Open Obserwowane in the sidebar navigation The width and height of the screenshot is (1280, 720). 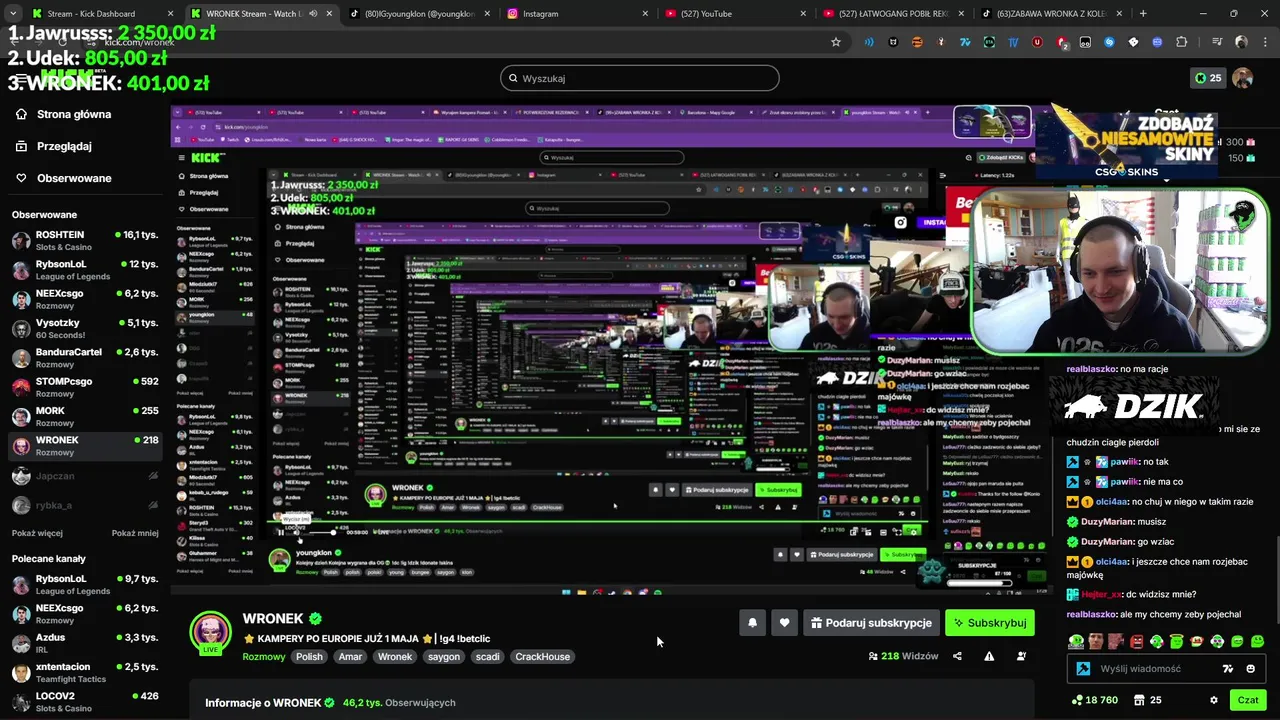(74, 178)
